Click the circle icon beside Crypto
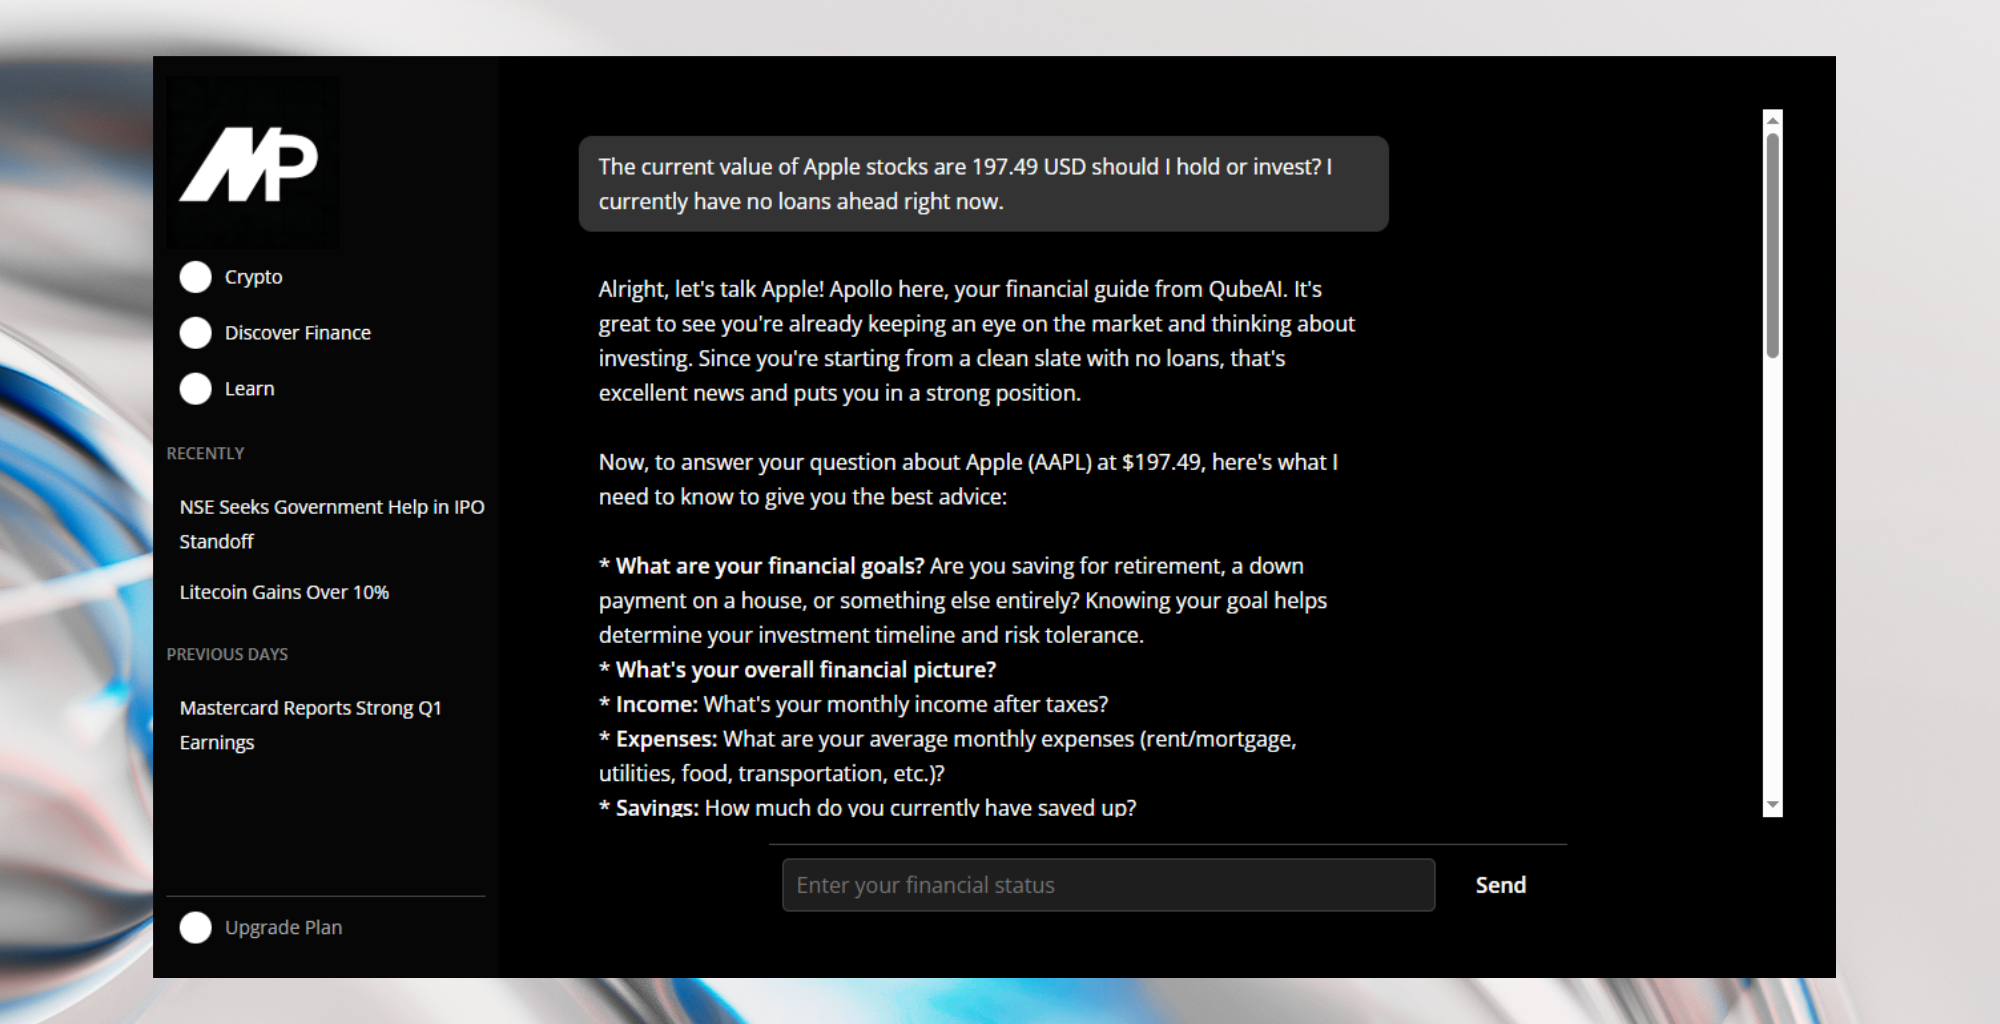 click(196, 277)
